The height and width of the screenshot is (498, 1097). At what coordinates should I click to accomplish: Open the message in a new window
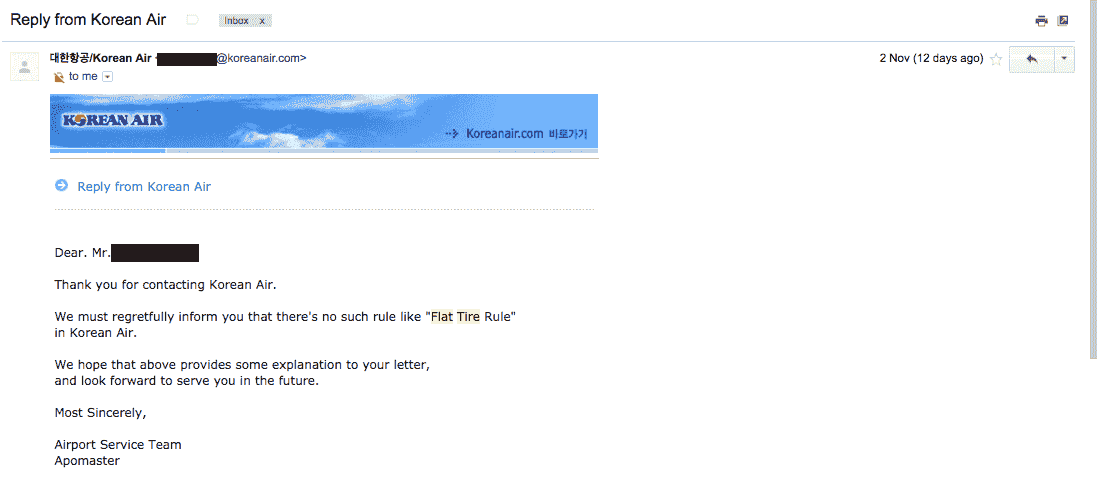pyautogui.click(x=1063, y=21)
